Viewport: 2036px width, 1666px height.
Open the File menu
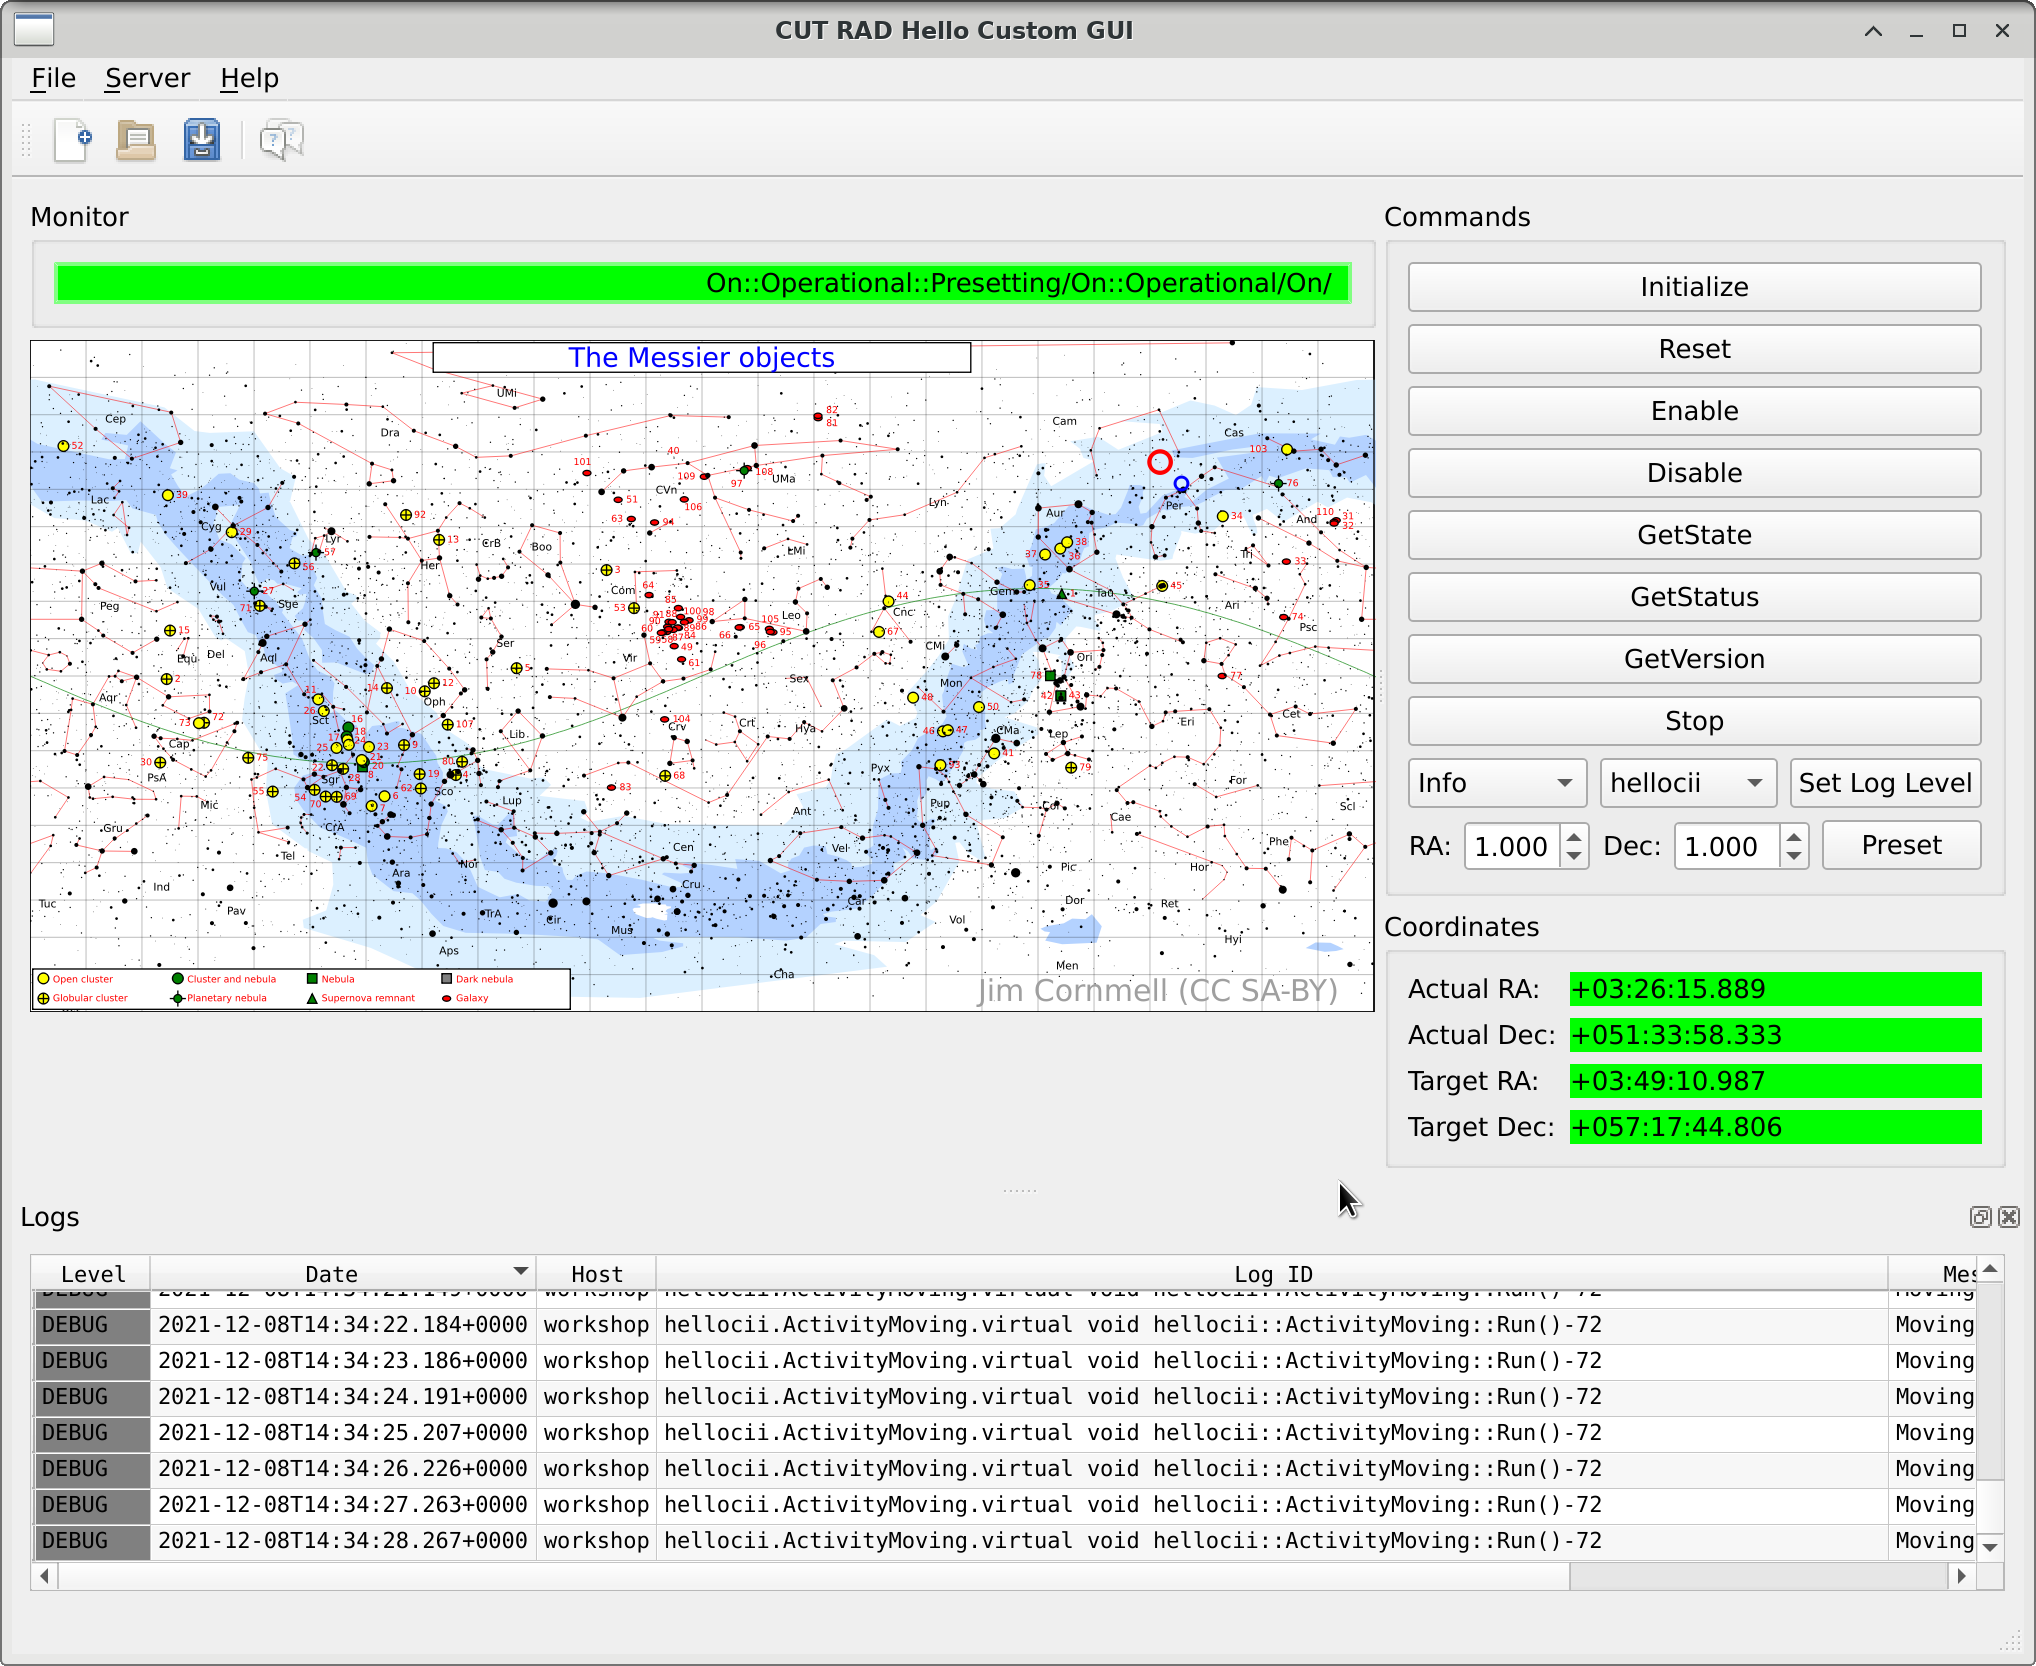[x=53, y=78]
